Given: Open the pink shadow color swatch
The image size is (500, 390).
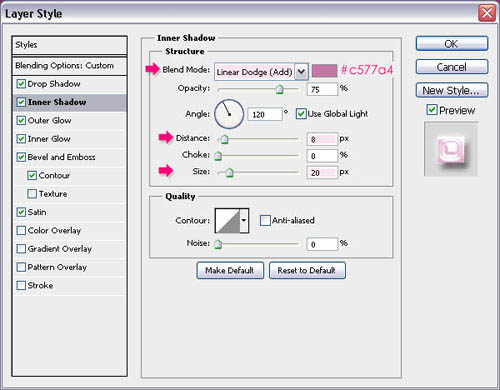Looking at the screenshot, I should [x=324, y=71].
